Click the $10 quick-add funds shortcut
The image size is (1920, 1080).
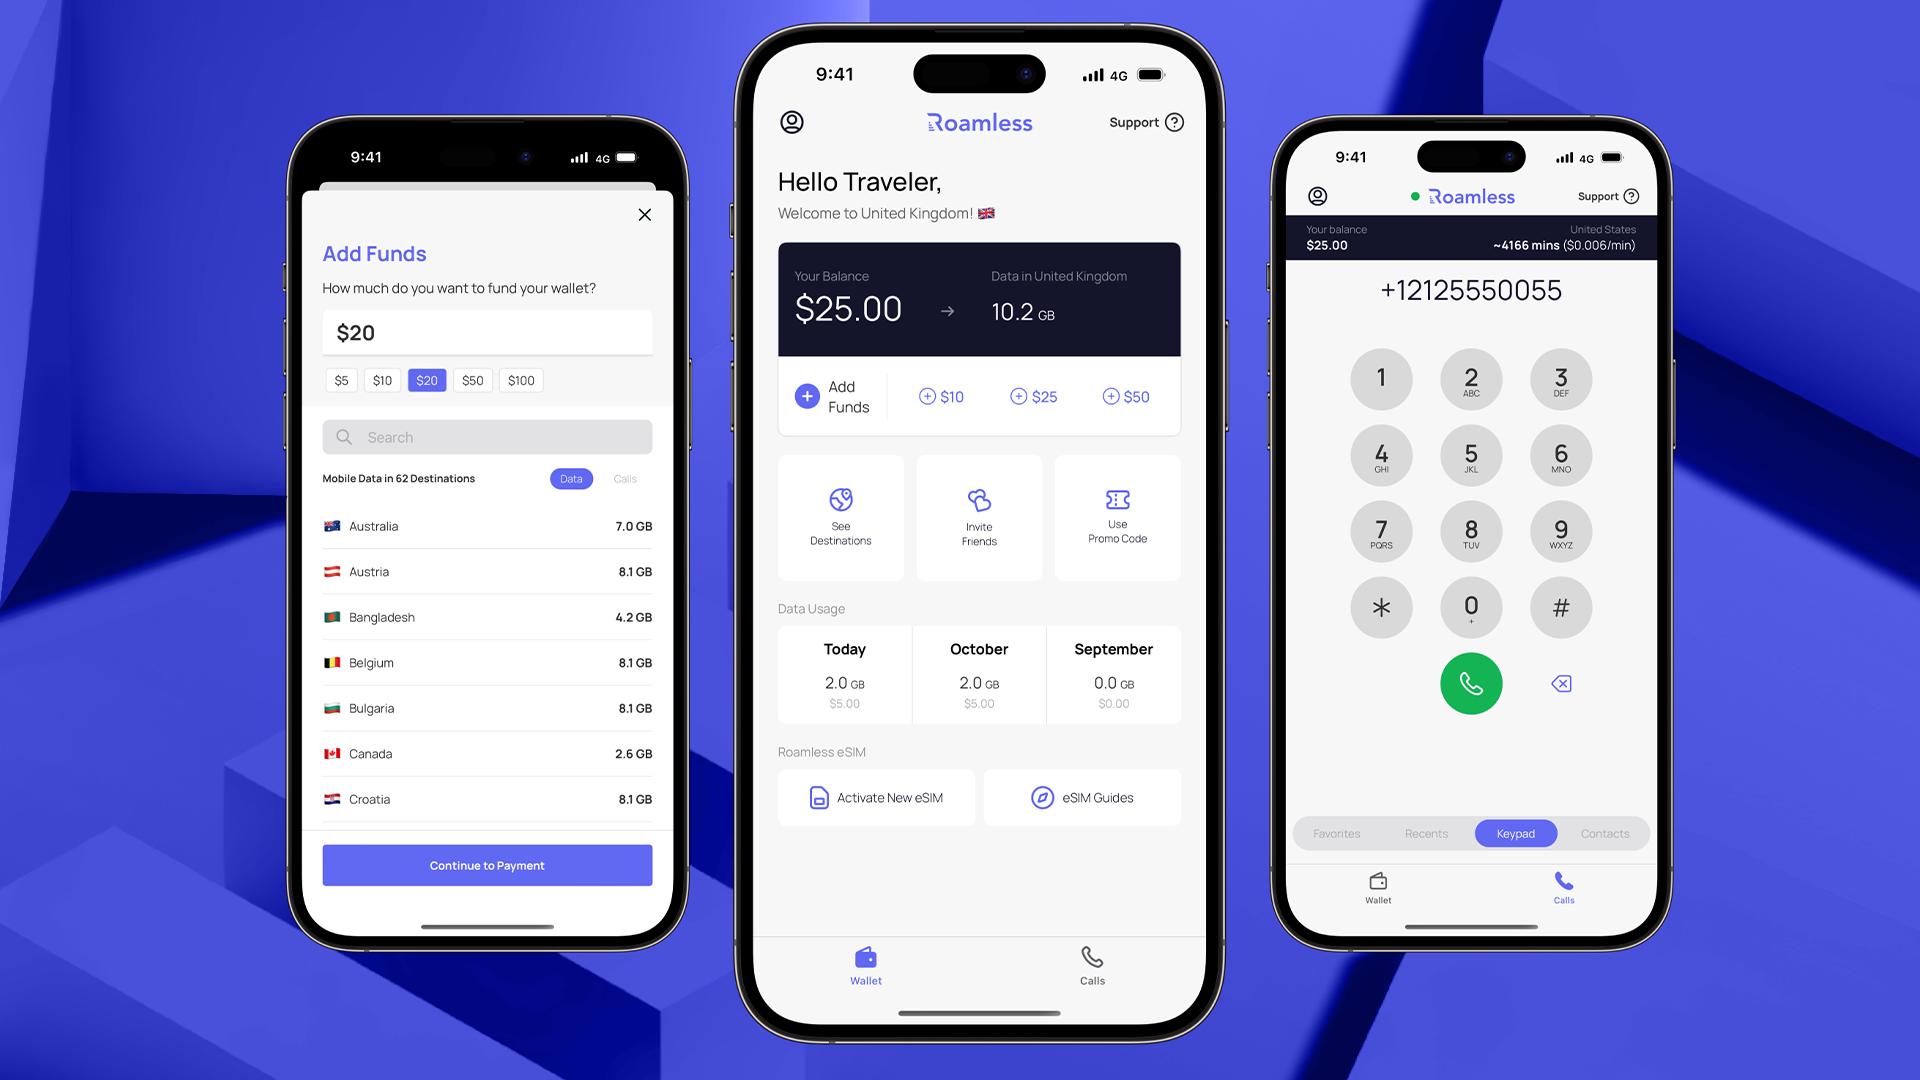point(940,397)
